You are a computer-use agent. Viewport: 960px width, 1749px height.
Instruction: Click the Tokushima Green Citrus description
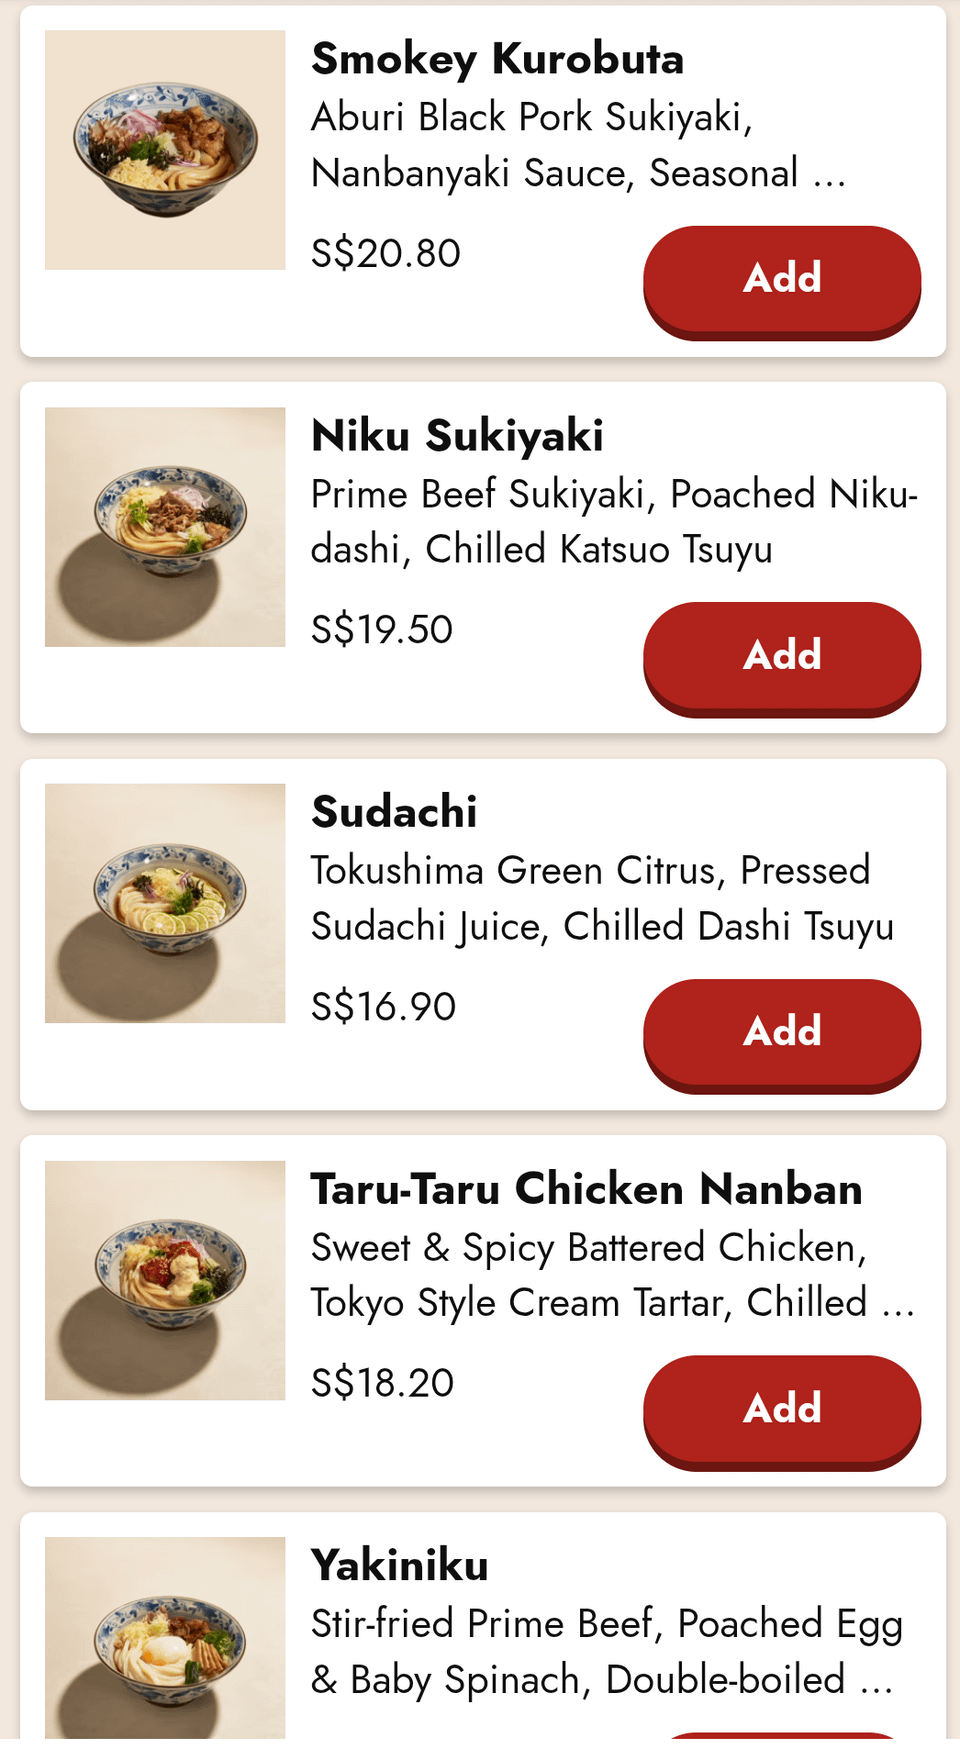[x=601, y=898]
